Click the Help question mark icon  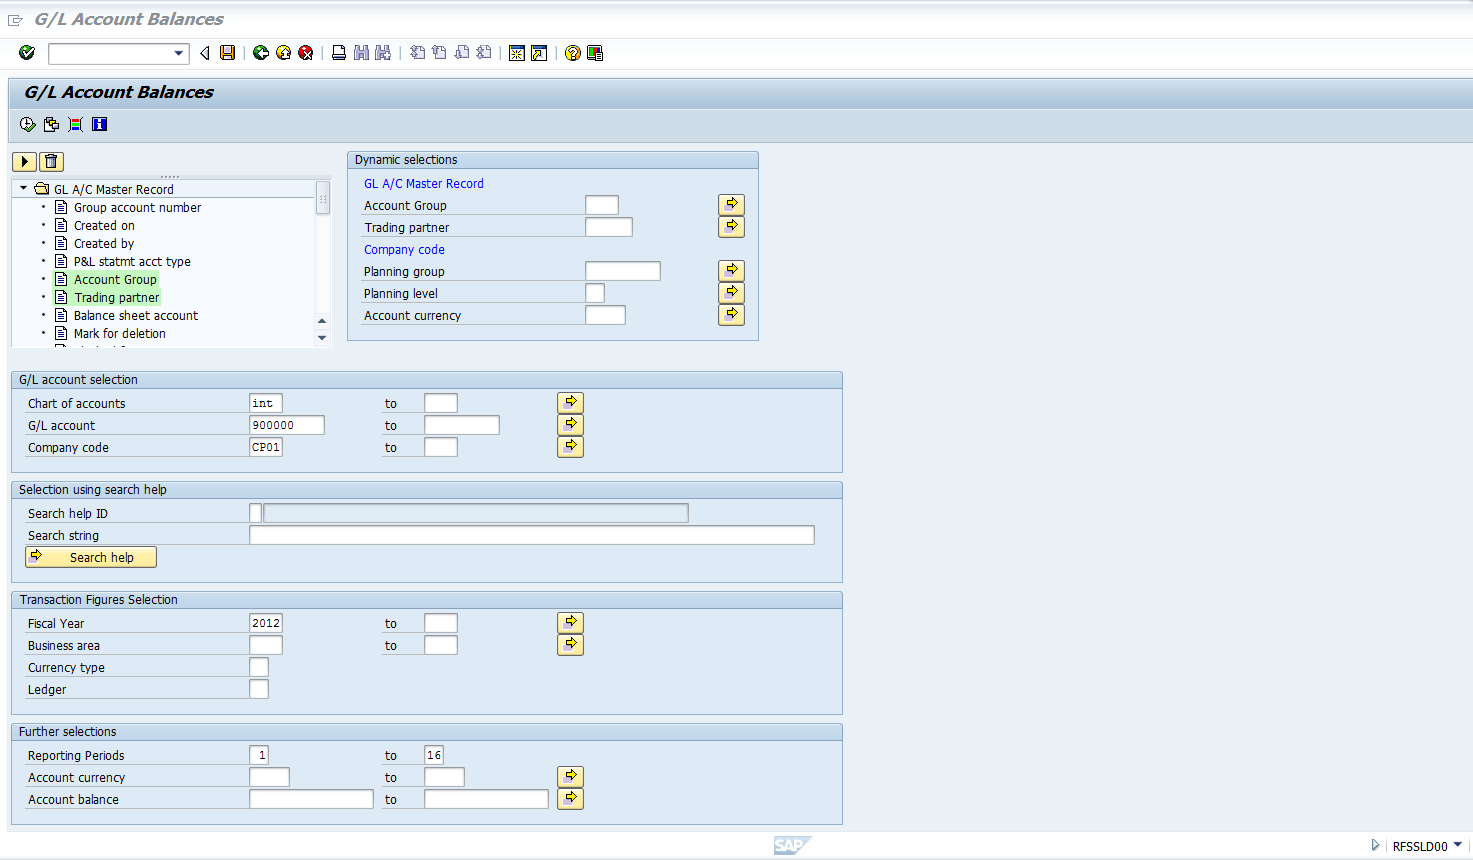pos(571,52)
